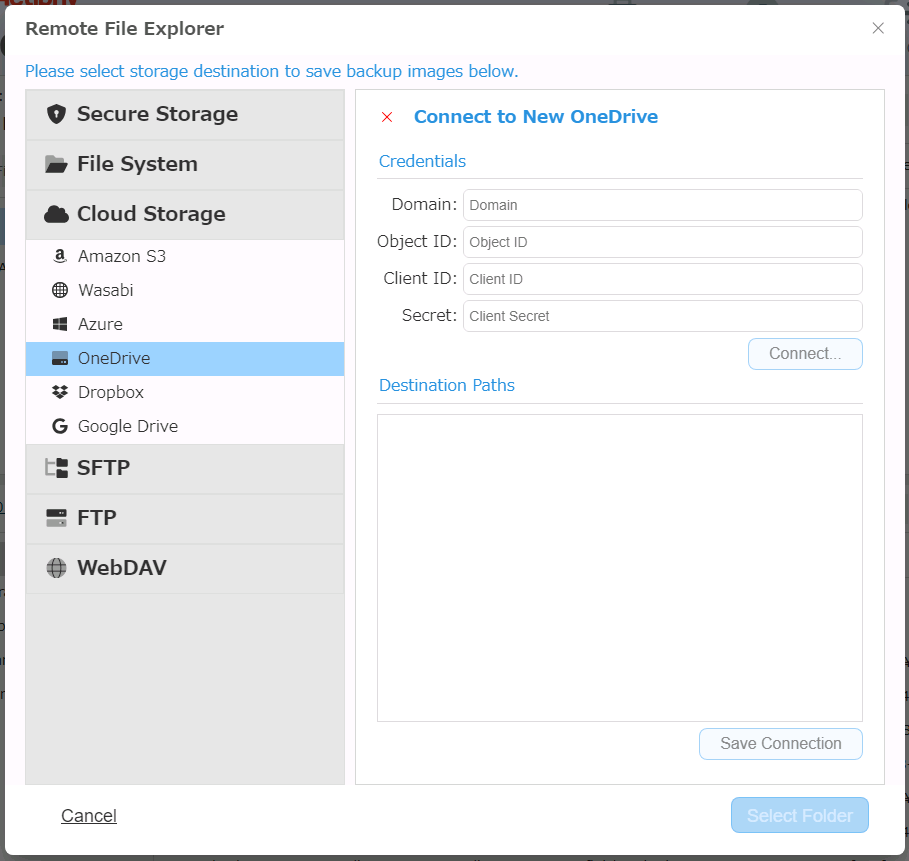Click the Dropbox logo icon
The height and width of the screenshot is (861, 909).
click(x=59, y=393)
